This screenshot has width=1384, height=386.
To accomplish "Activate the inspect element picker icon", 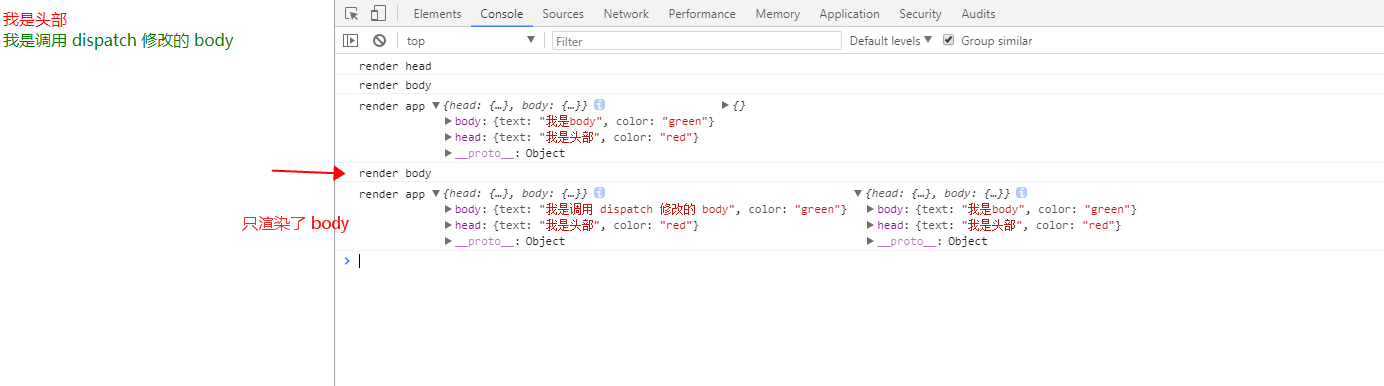I will coord(352,14).
